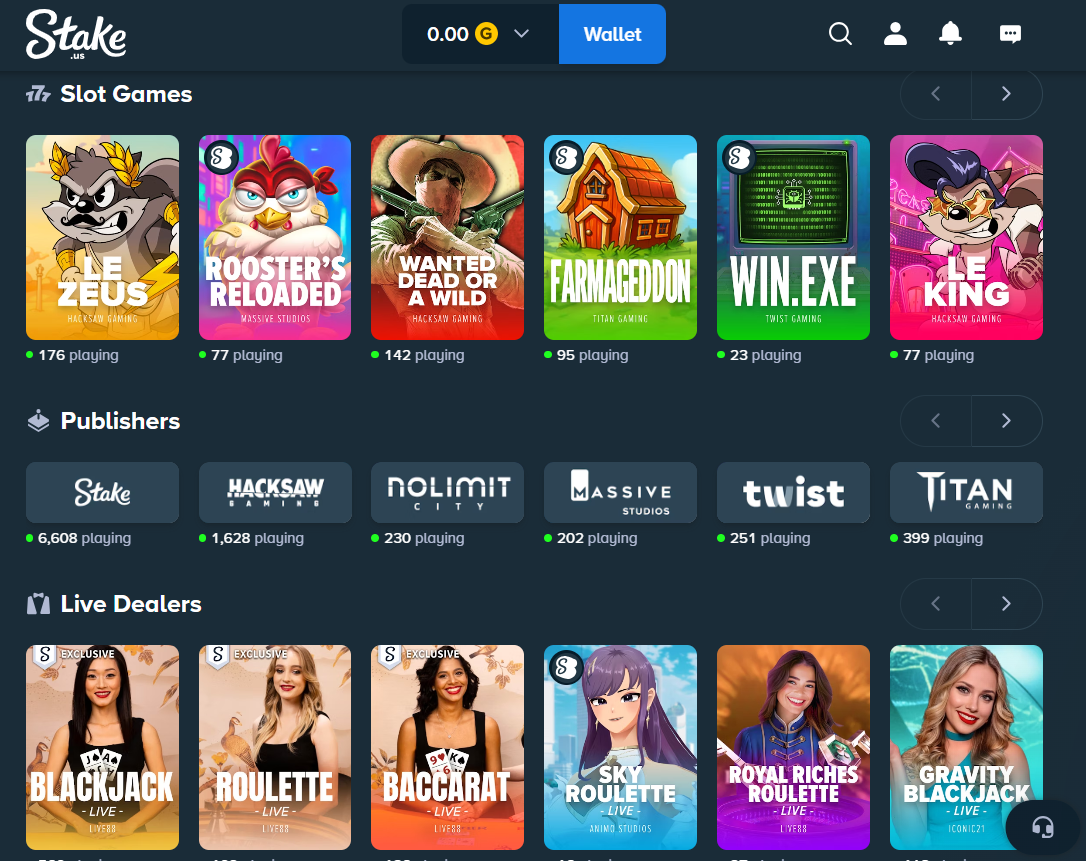View notifications via the bell icon
Screen dimensions: 1086x861
tap(951, 33)
